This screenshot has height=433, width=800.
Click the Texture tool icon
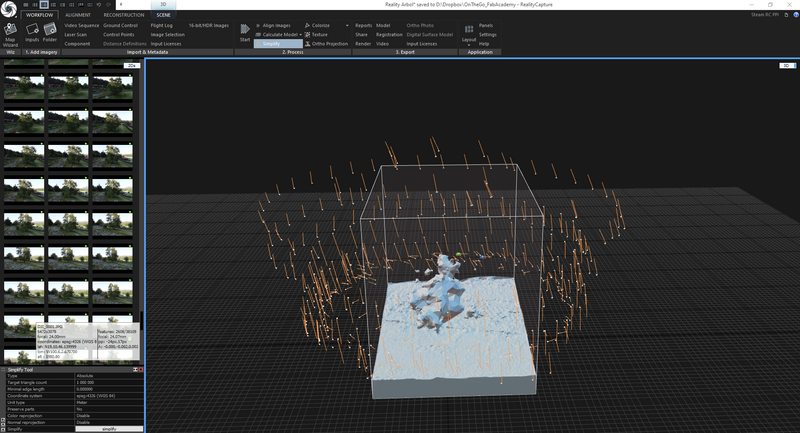pyautogui.click(x=307, y=35)
